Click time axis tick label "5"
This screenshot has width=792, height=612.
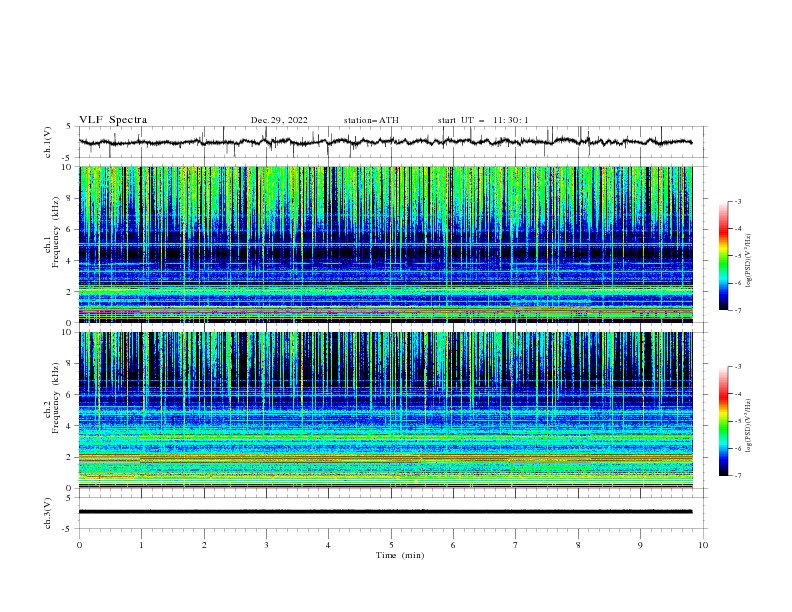[391, 545]
